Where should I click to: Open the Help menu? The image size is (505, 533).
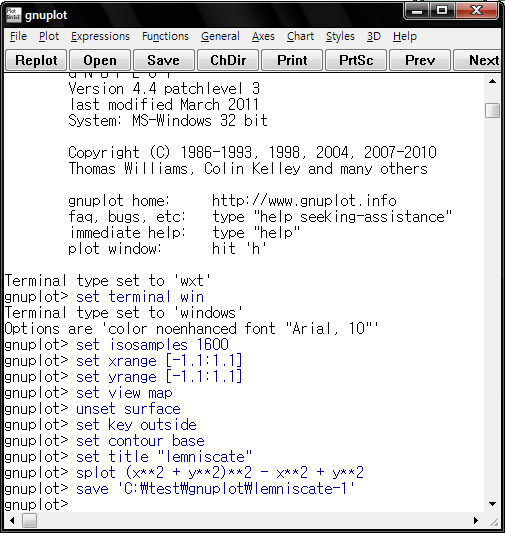tap(405, 36)
